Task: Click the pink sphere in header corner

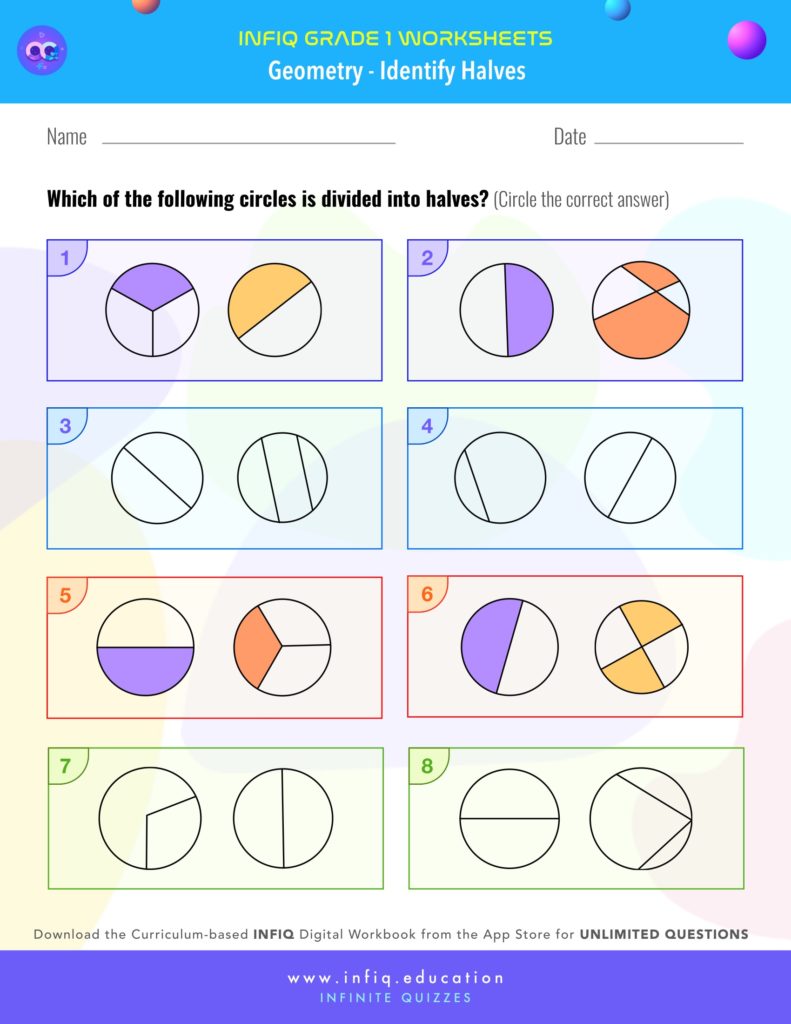Action: tap(746, 40)
